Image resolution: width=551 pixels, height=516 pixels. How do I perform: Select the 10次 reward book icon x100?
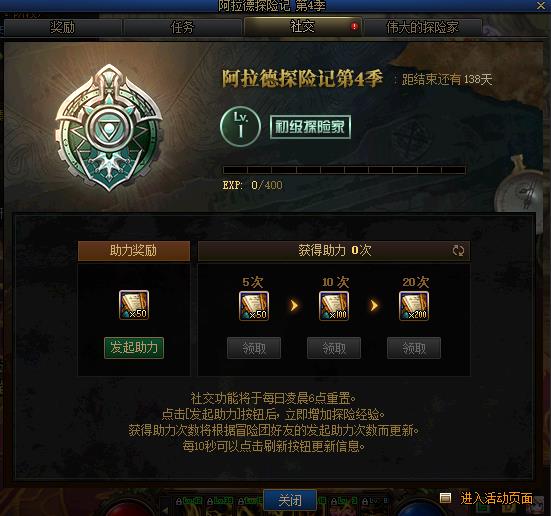pos(334,306)
